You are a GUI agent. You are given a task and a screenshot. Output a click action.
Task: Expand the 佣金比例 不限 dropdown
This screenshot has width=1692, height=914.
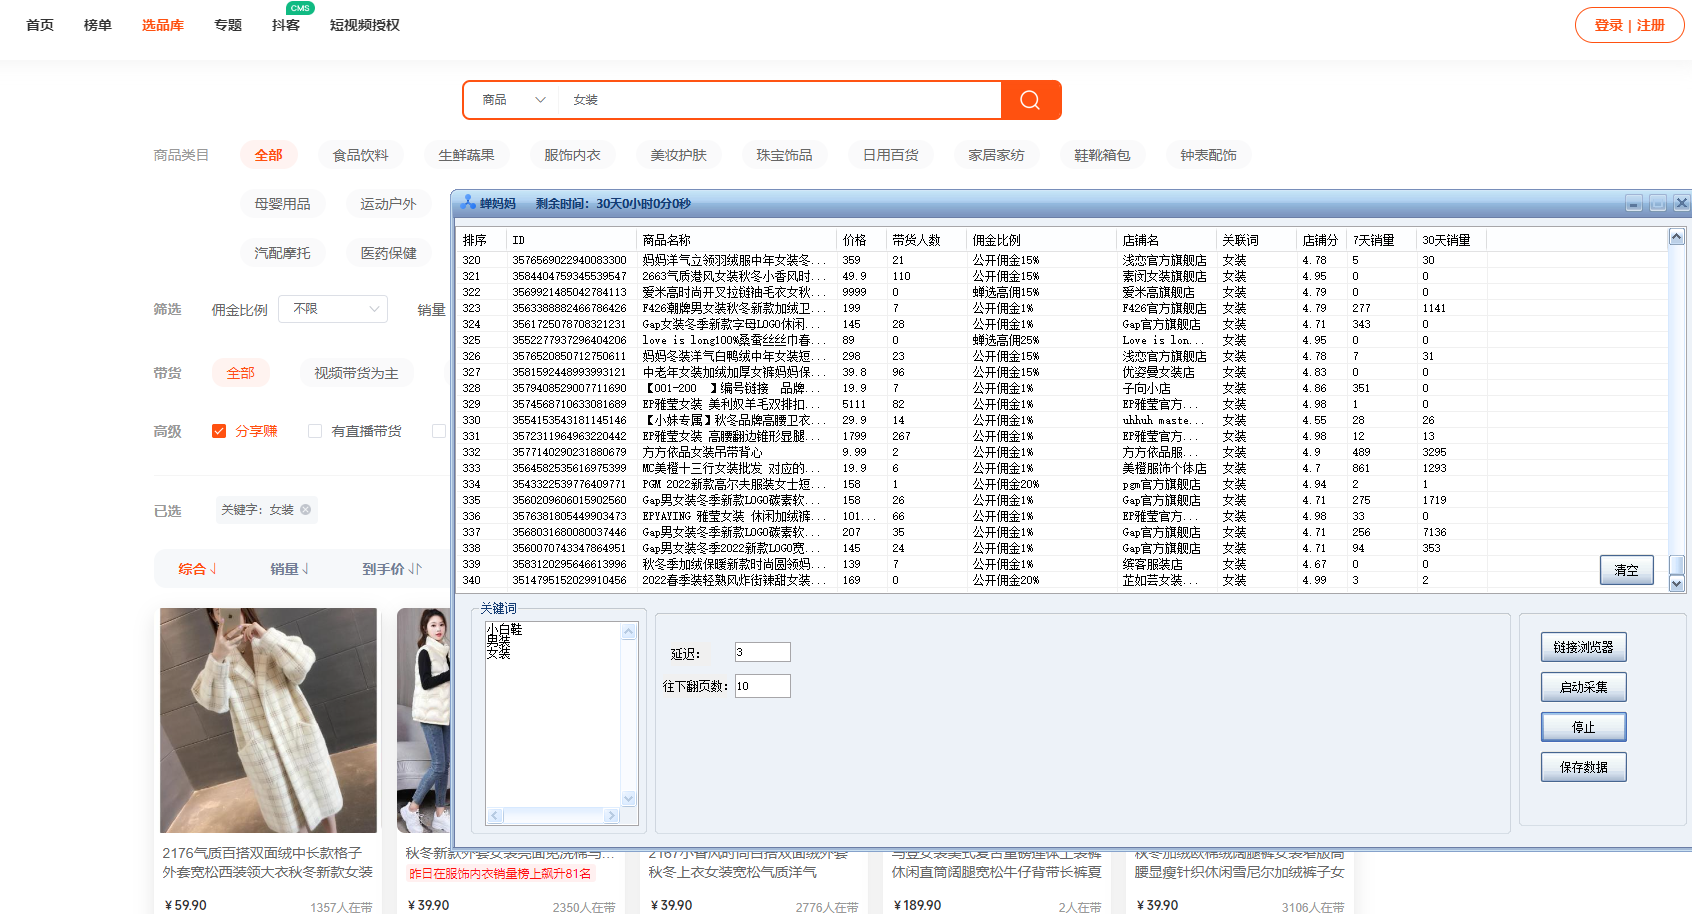pyautogui.click(x=334, y=309)
